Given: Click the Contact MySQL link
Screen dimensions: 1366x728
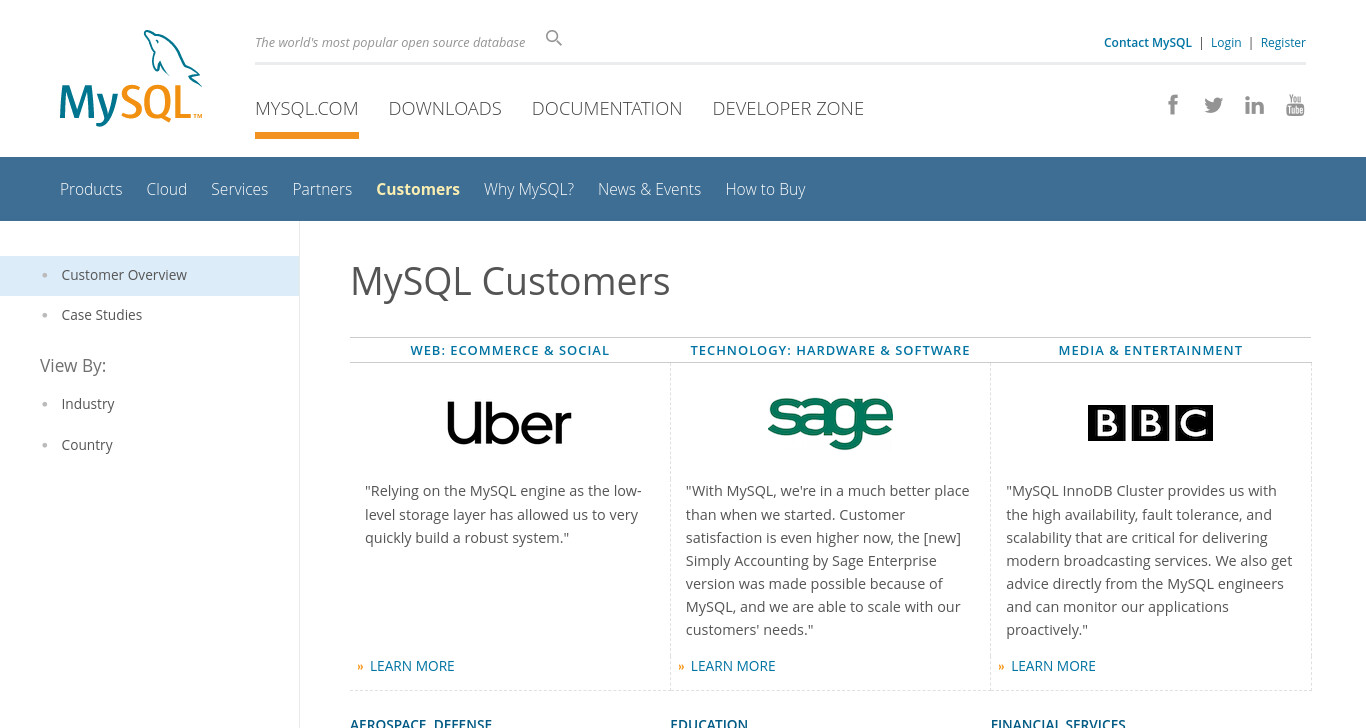Looking at the screenshot, I should coord(1148,43).
